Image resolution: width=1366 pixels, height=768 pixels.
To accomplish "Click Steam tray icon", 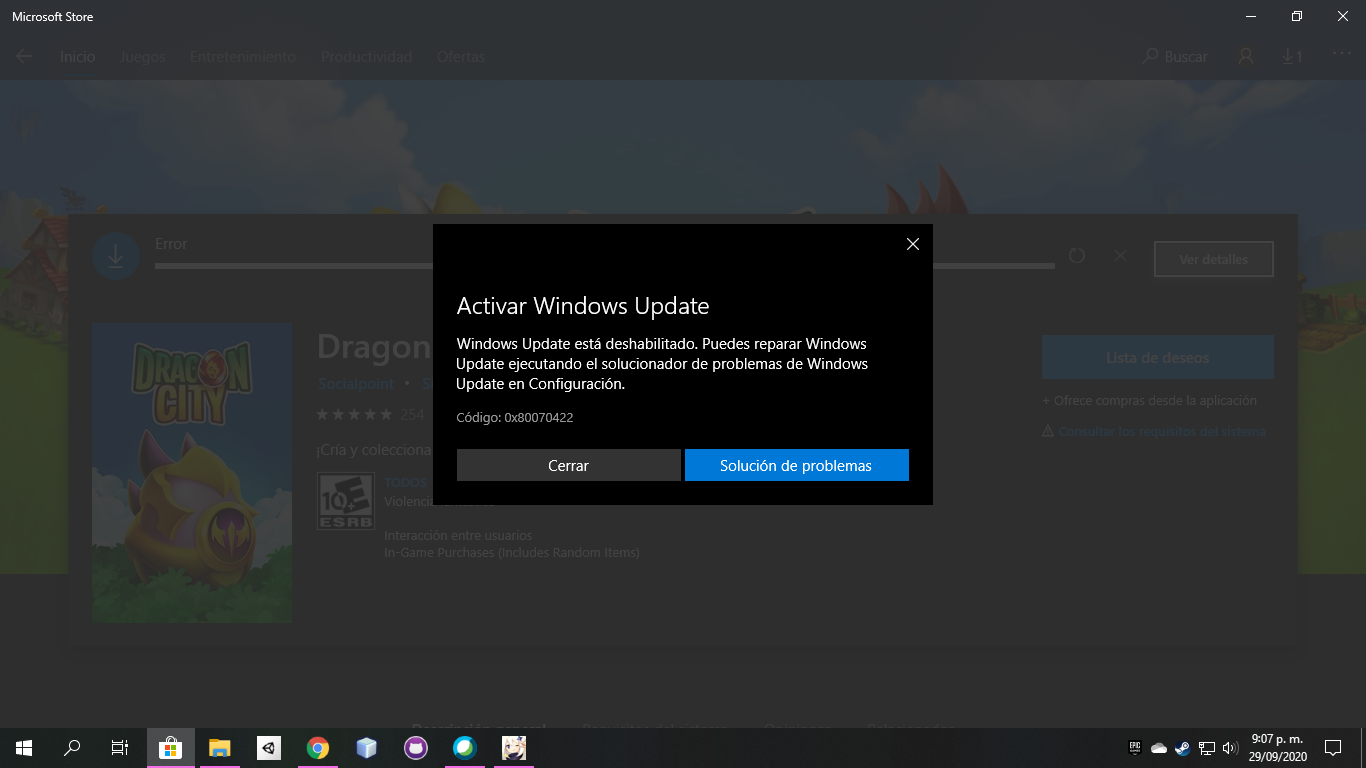I will [1182, 747].
